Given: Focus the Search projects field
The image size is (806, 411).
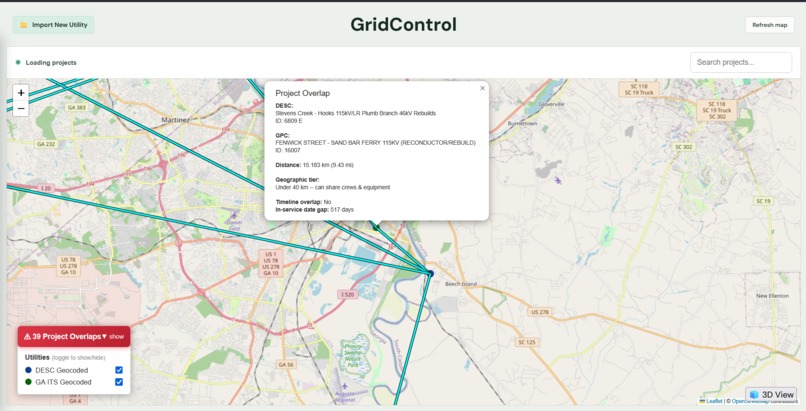Looking at the screenshot, I should pyautogui.click(x=741, y=62).
